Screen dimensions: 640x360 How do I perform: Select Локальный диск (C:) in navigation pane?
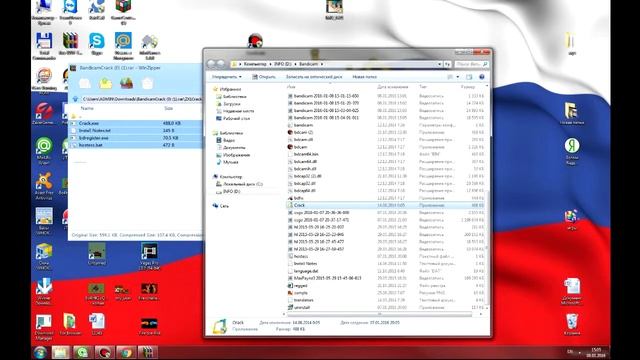pyautogui.click(x=242, y=184)
